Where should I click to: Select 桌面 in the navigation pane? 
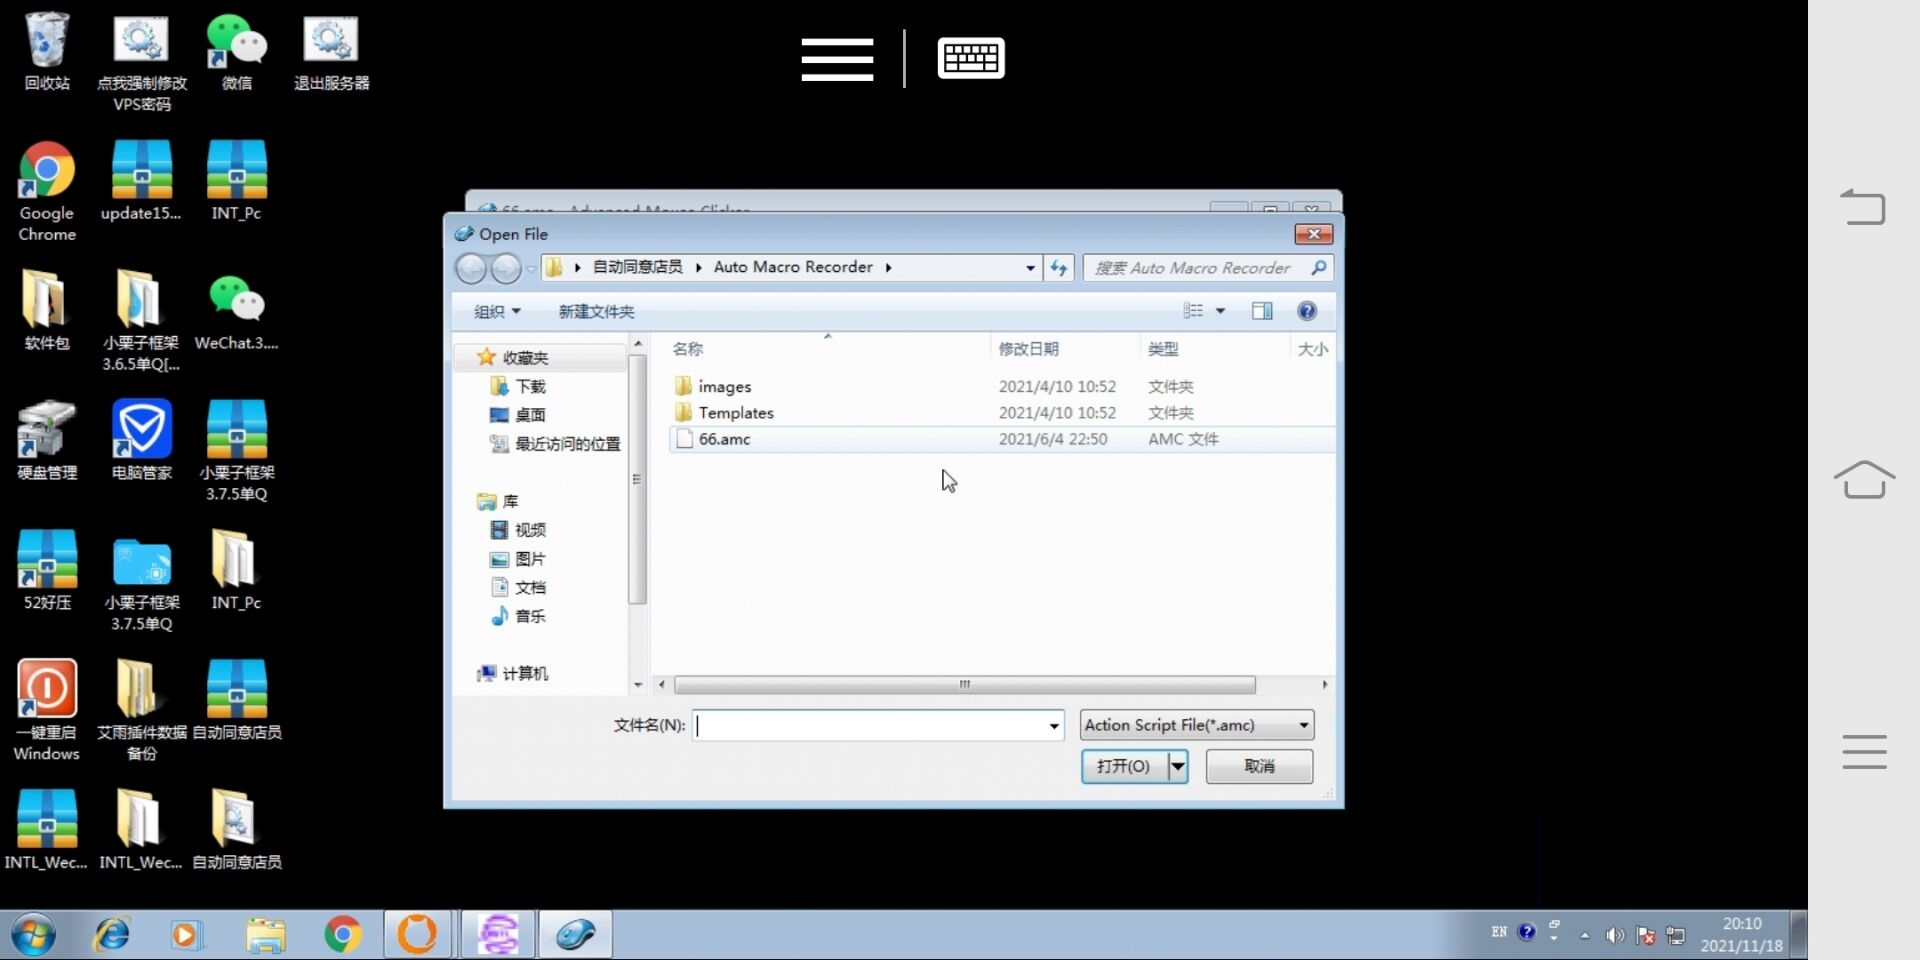(529, 415)
